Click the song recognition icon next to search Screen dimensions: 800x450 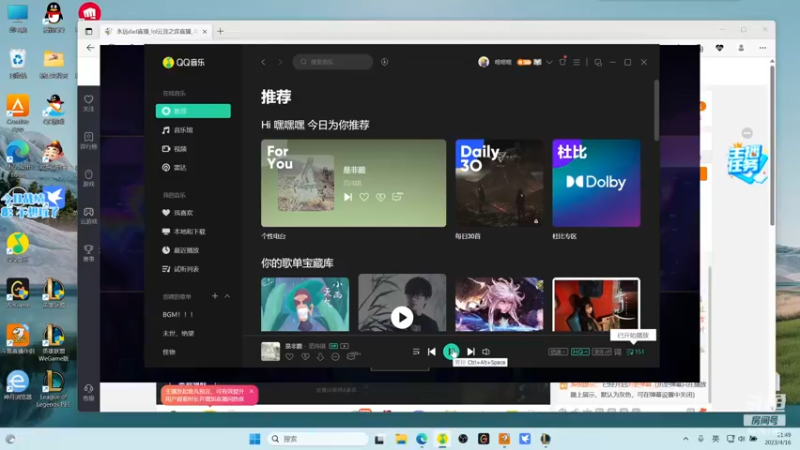click(x=385, y=62)
